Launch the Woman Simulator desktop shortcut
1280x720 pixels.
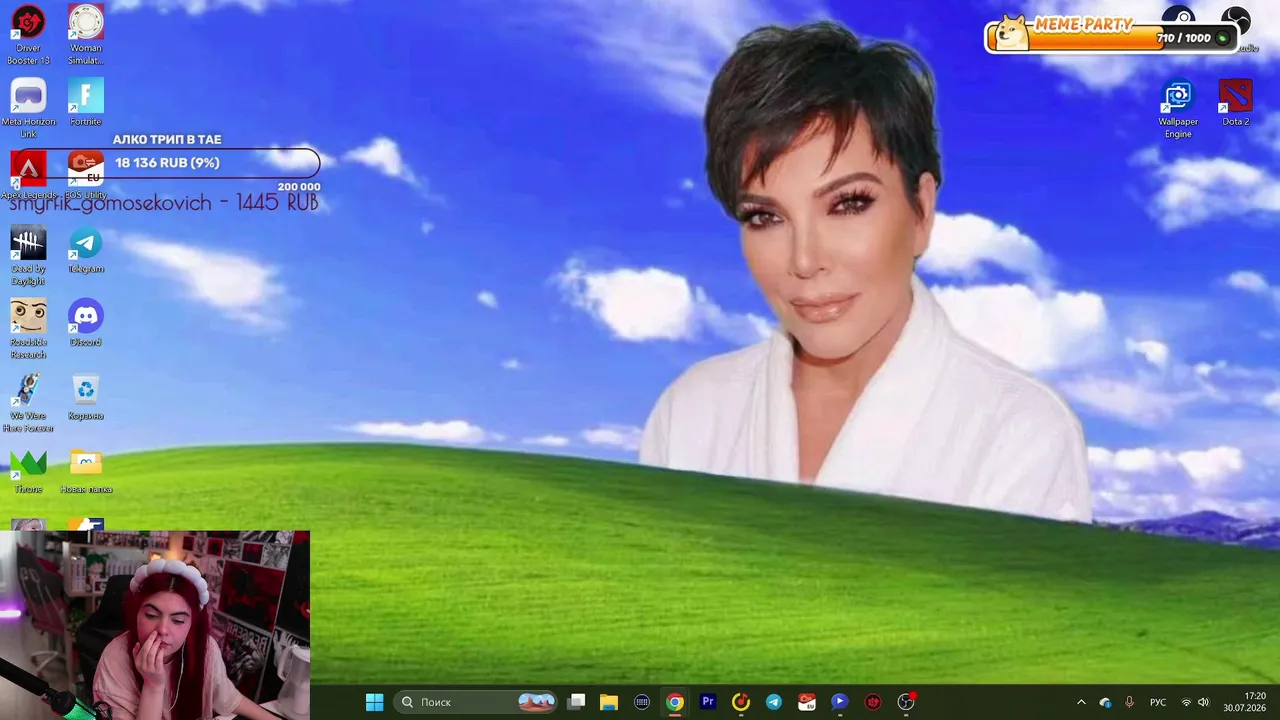click(x=86, y=34)
